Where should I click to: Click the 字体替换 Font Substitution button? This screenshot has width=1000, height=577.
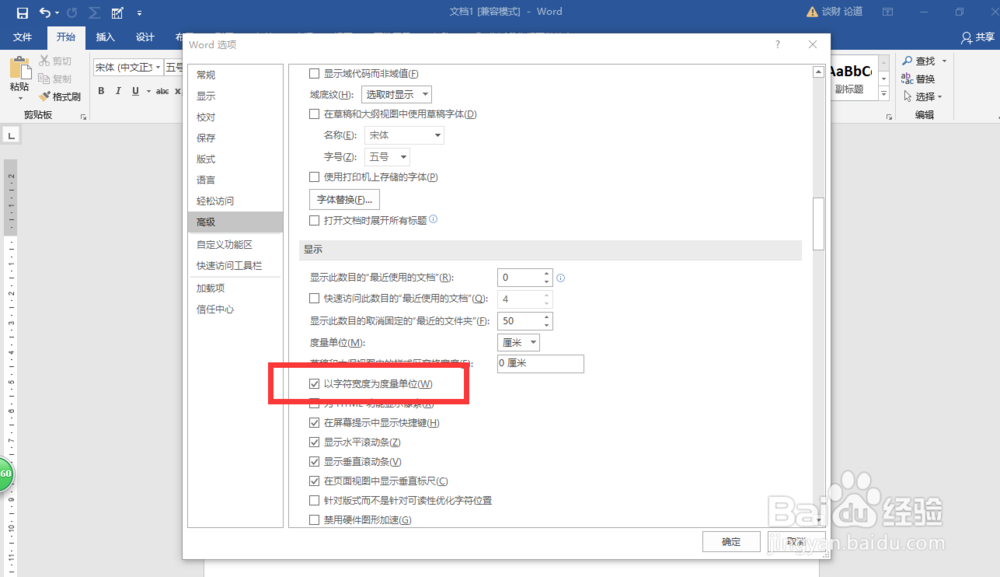point(344,200)
